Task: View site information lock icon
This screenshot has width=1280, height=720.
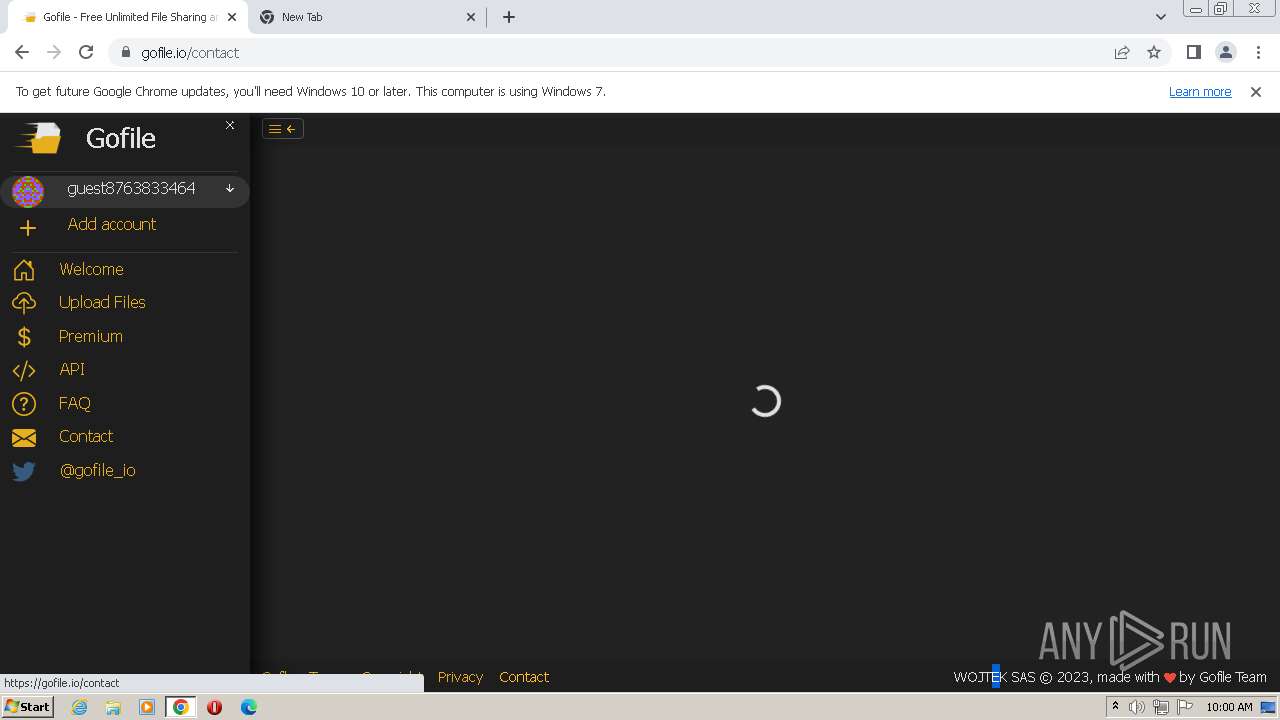Action: 126,52
